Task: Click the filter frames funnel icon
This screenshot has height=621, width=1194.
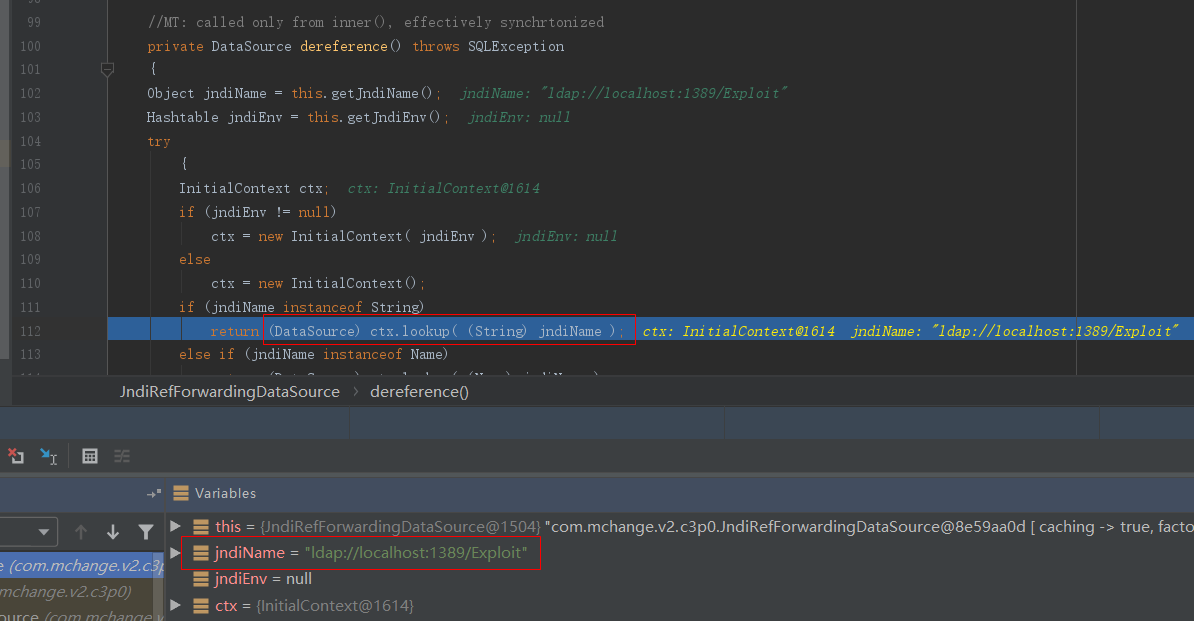Action: (x=146, y=532)
